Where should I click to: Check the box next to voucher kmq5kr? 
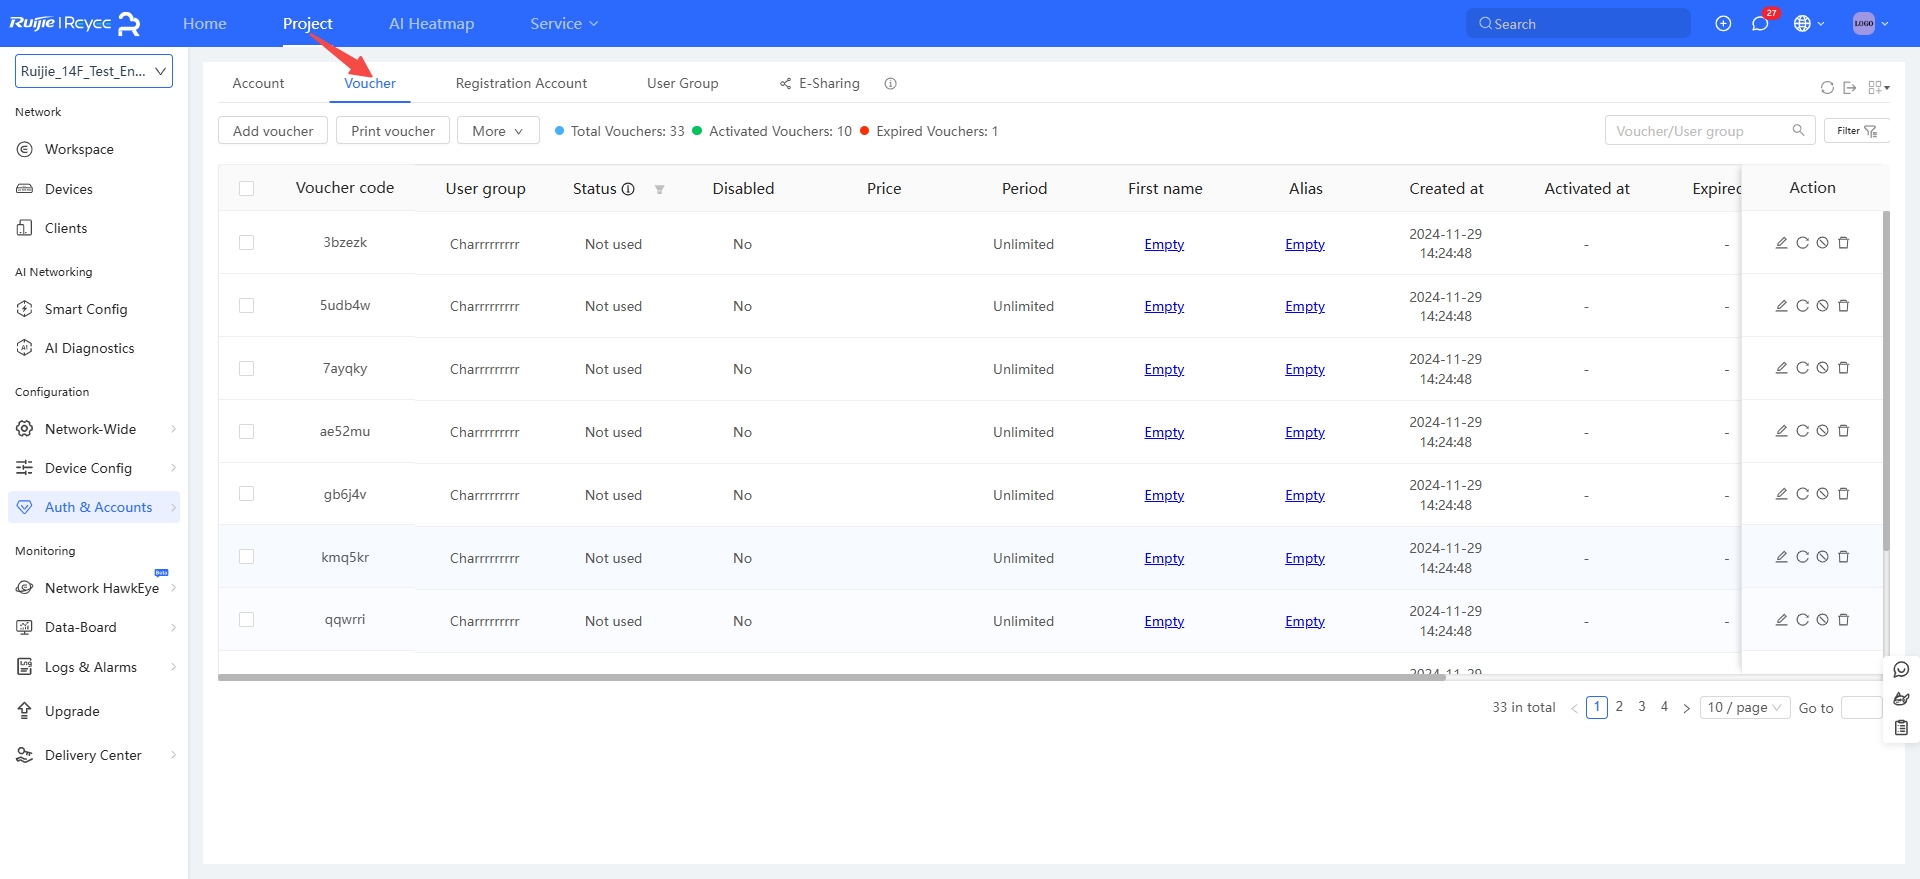(x=247, y=557)
